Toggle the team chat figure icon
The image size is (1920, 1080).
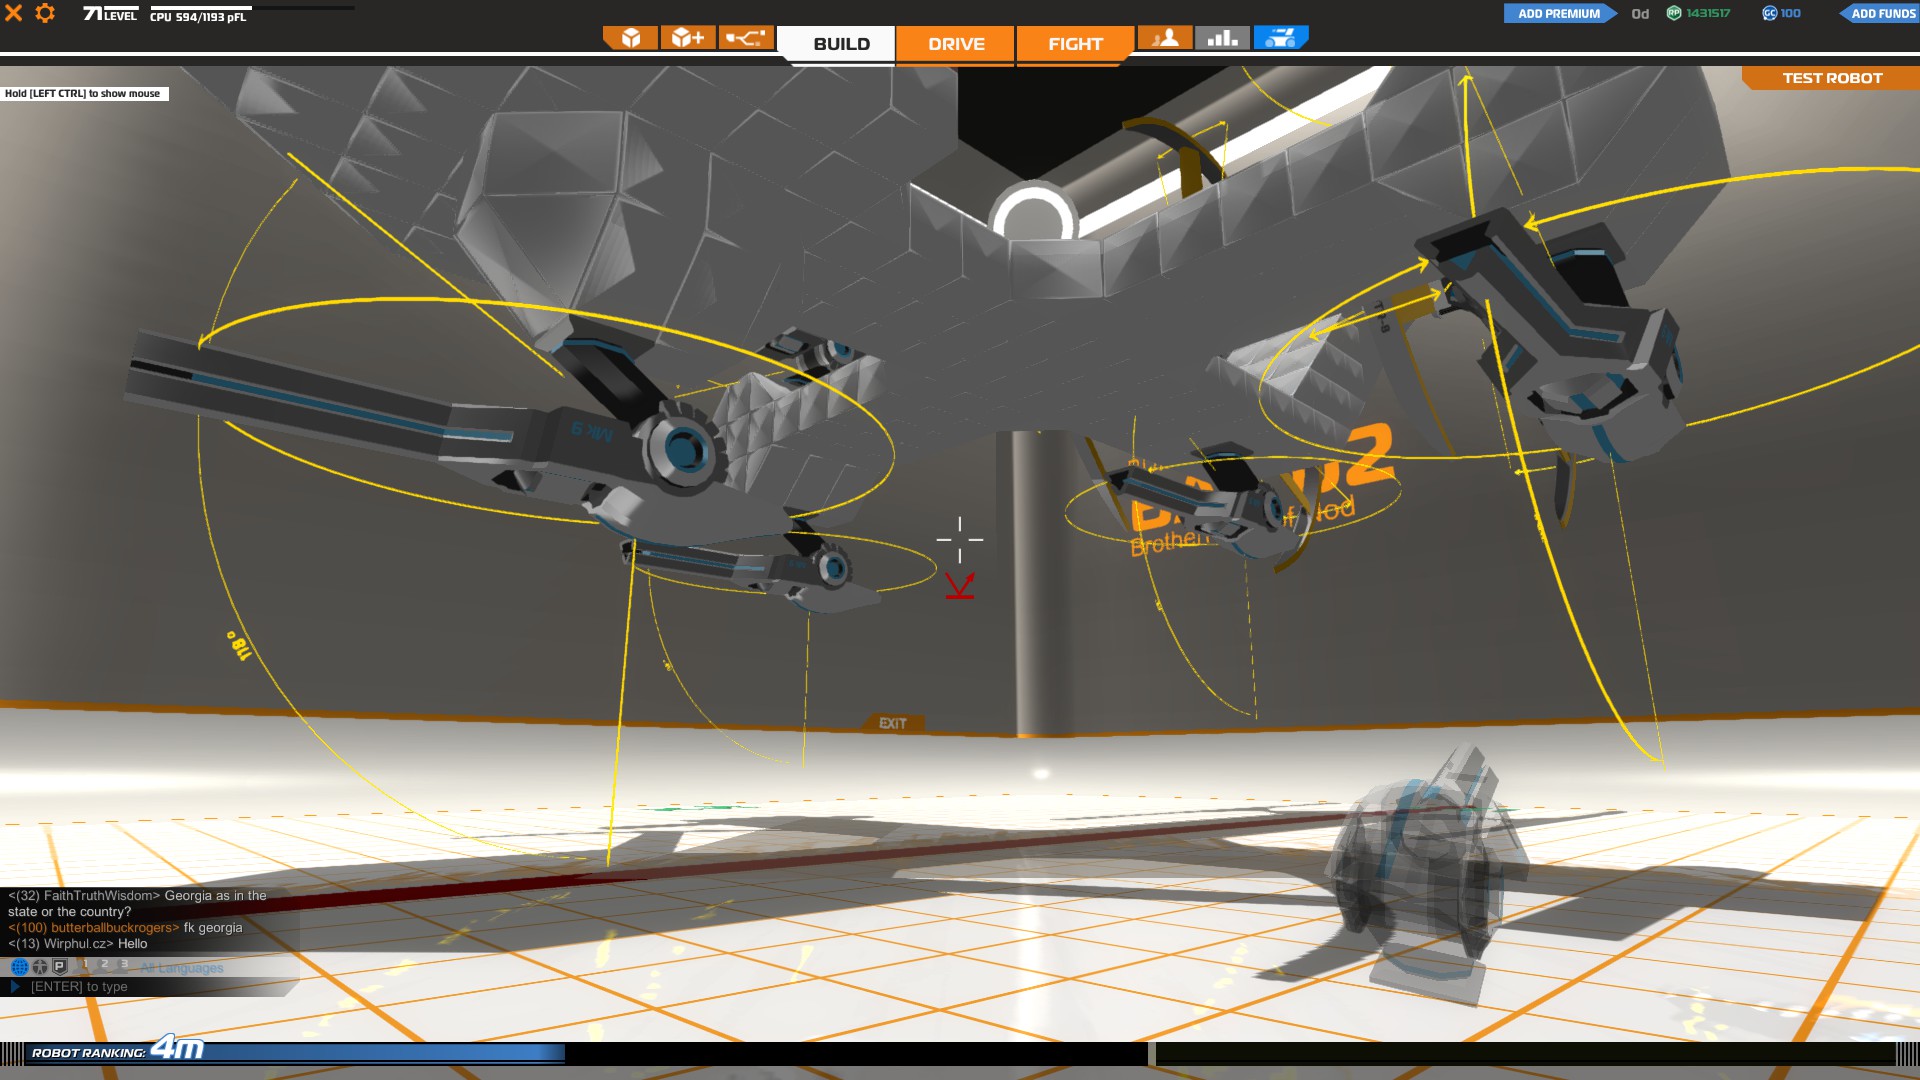[x=40, y=967]
